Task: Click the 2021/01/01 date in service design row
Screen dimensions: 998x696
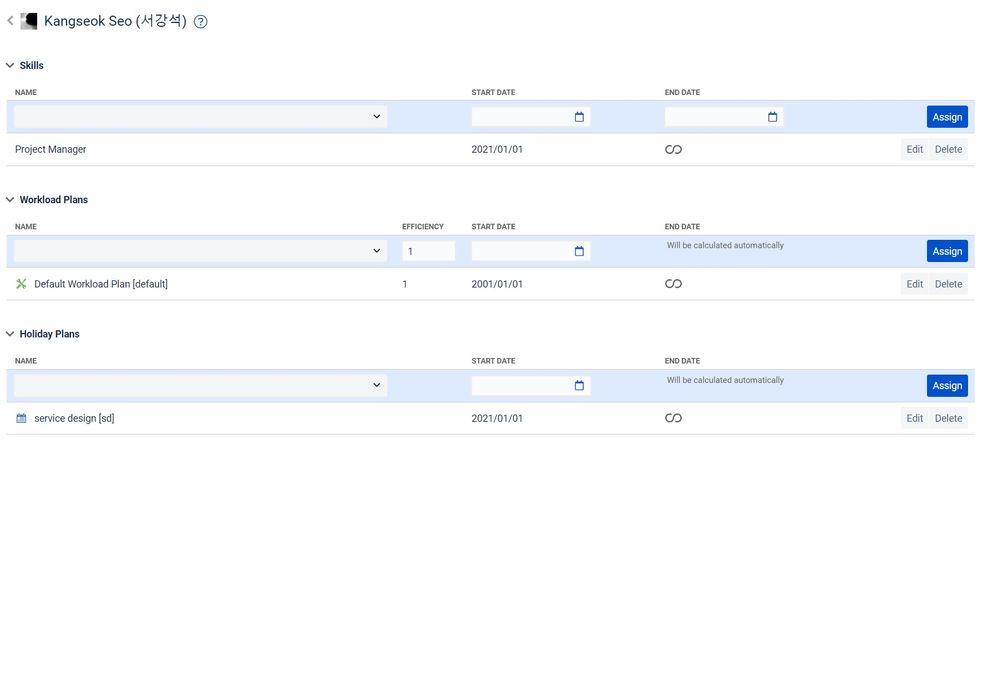Action: 496,419
